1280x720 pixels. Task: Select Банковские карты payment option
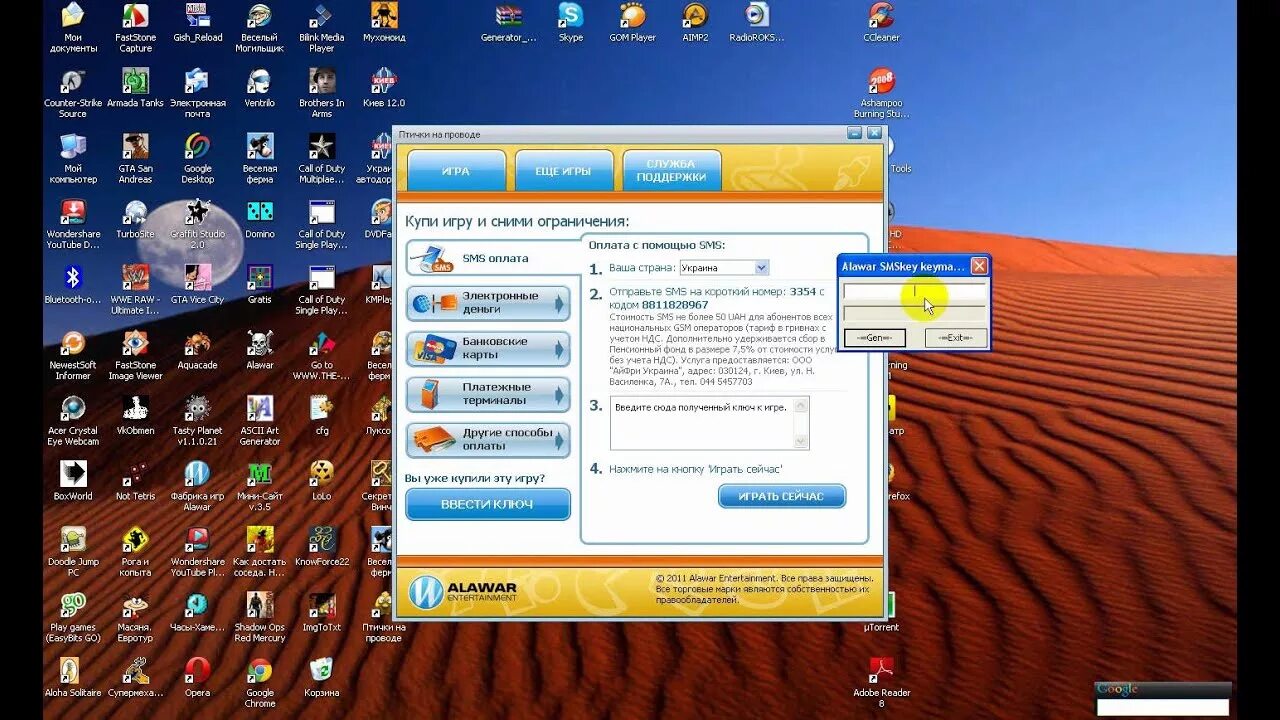(x=488, y=348)
